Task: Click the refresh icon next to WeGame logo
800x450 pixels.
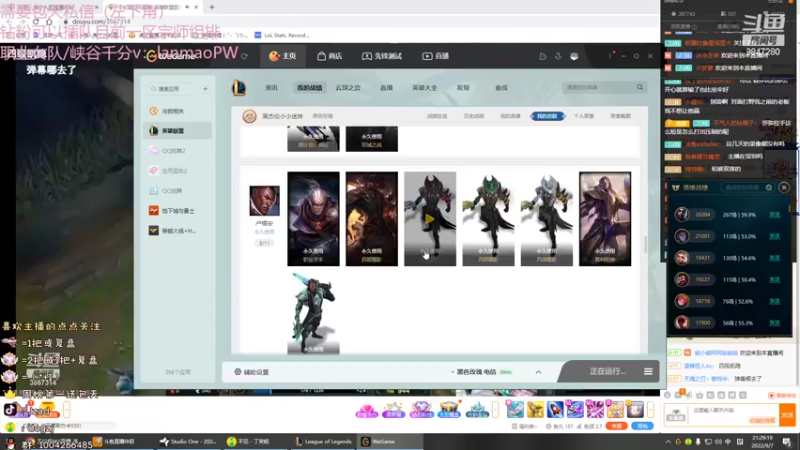Action: point(244,56)
